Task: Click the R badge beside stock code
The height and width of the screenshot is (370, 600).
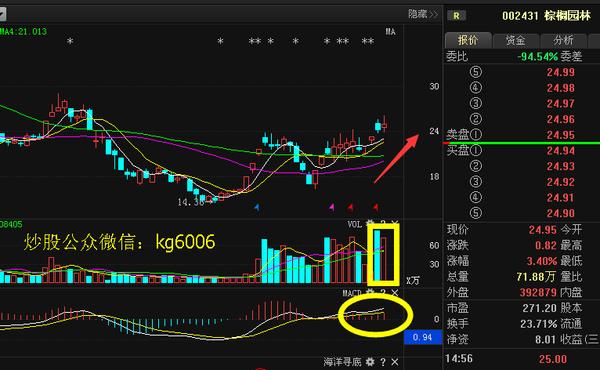Action: click(x=457, y=16)
